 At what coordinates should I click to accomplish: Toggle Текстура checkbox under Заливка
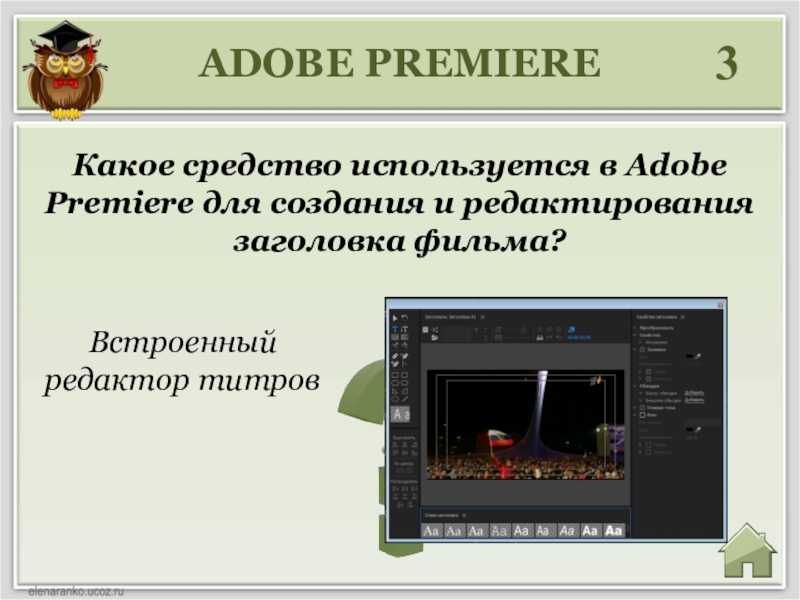(648, 379)
